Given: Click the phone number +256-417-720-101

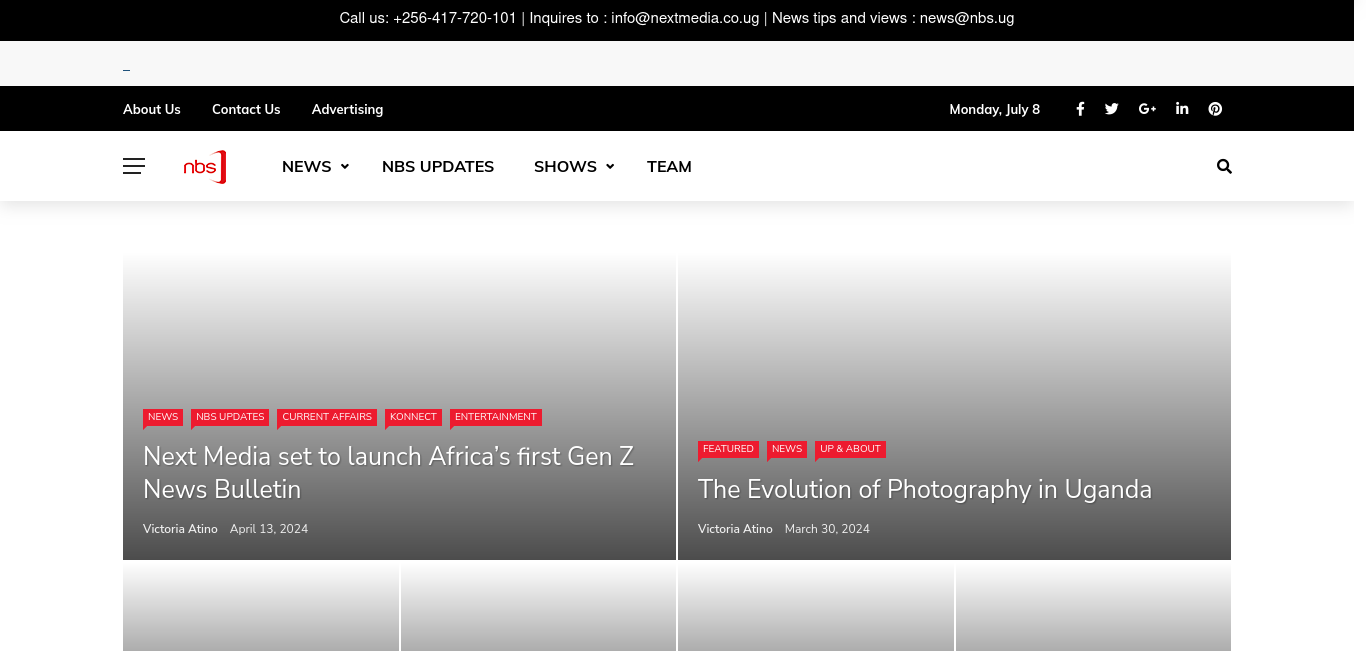Looking at the screenshot, I should tap(455, 18).
